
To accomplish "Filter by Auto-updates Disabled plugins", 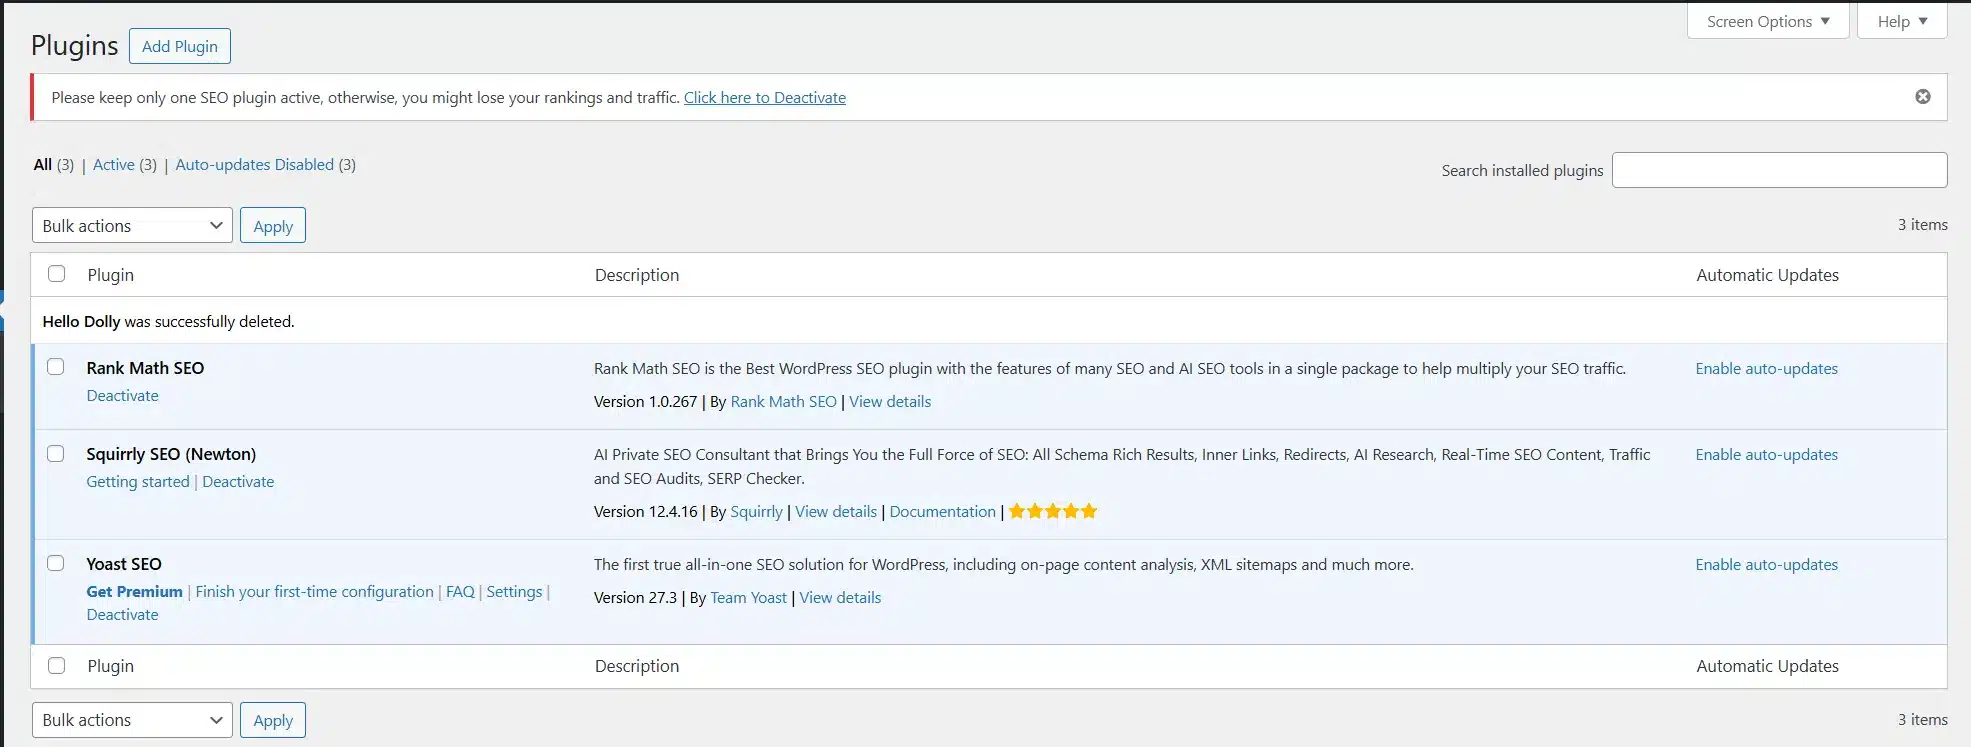I will pos(254,164).
